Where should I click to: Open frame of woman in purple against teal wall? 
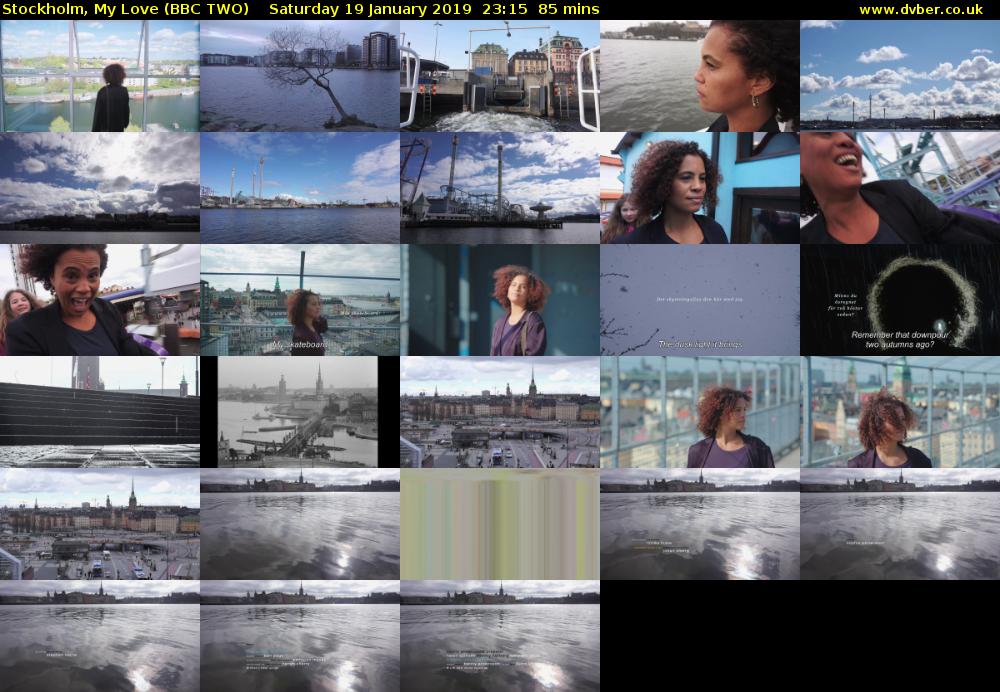(x=500, y=300)
